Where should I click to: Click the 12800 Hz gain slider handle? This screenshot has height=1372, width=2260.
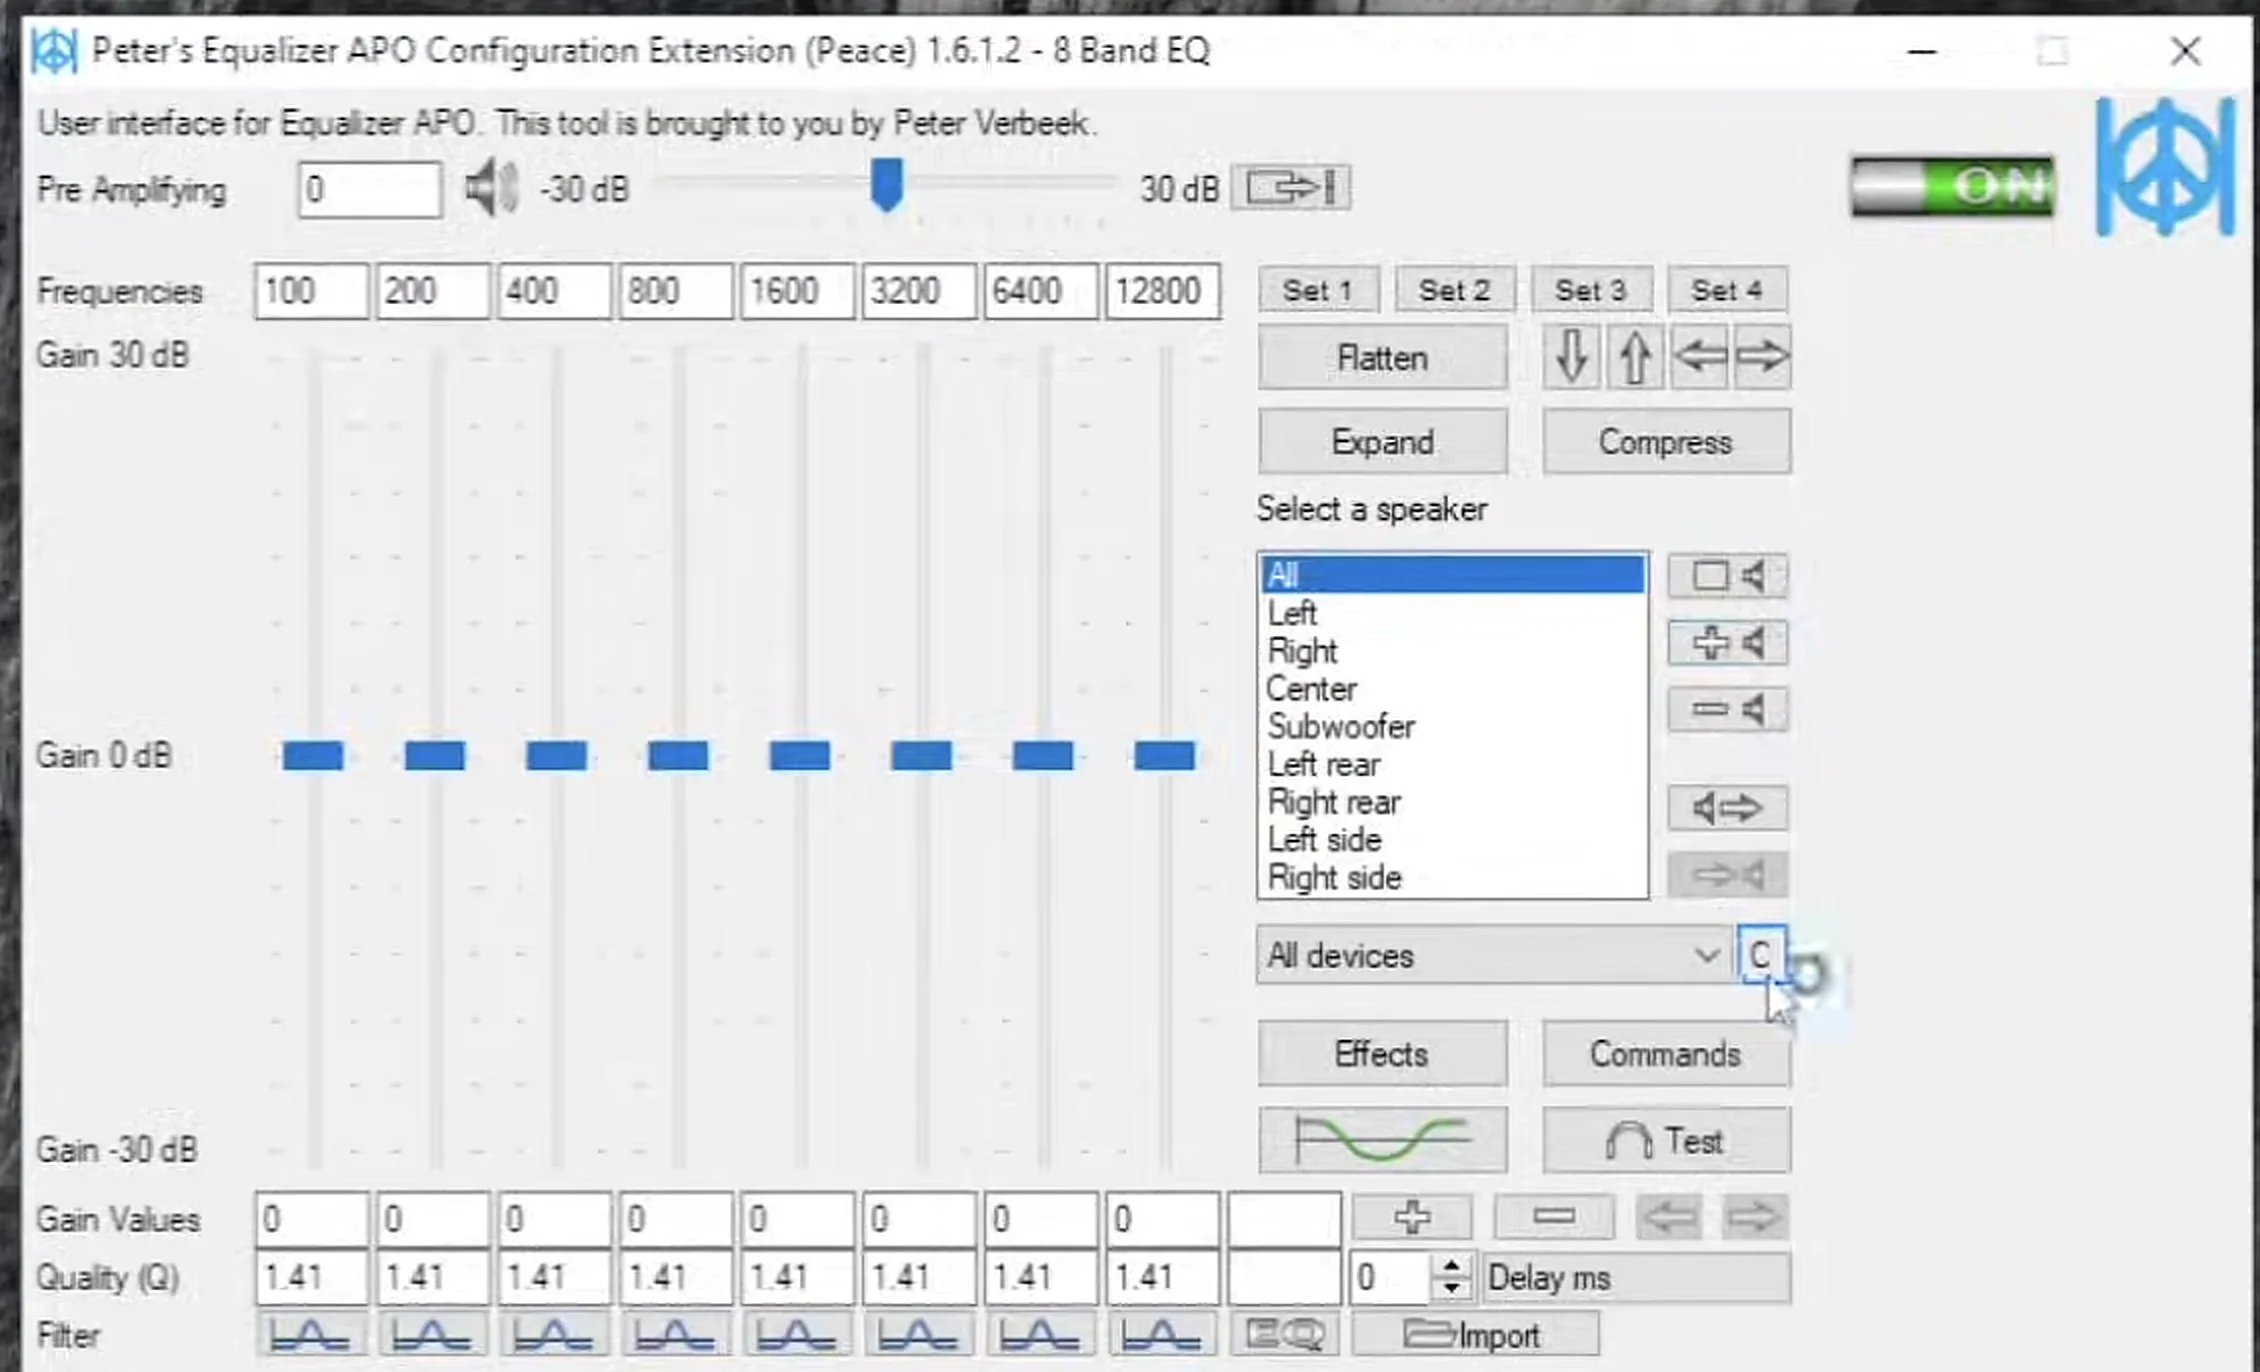pyautogui.click(x=1165, y=756)
